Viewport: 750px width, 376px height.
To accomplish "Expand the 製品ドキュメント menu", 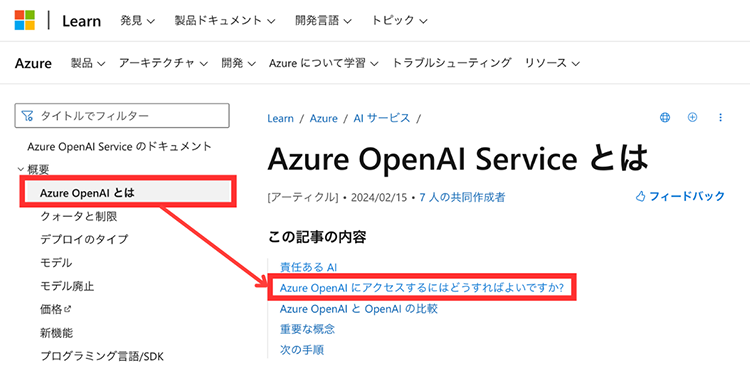I will pyautogui.click(x=225, y=21).
